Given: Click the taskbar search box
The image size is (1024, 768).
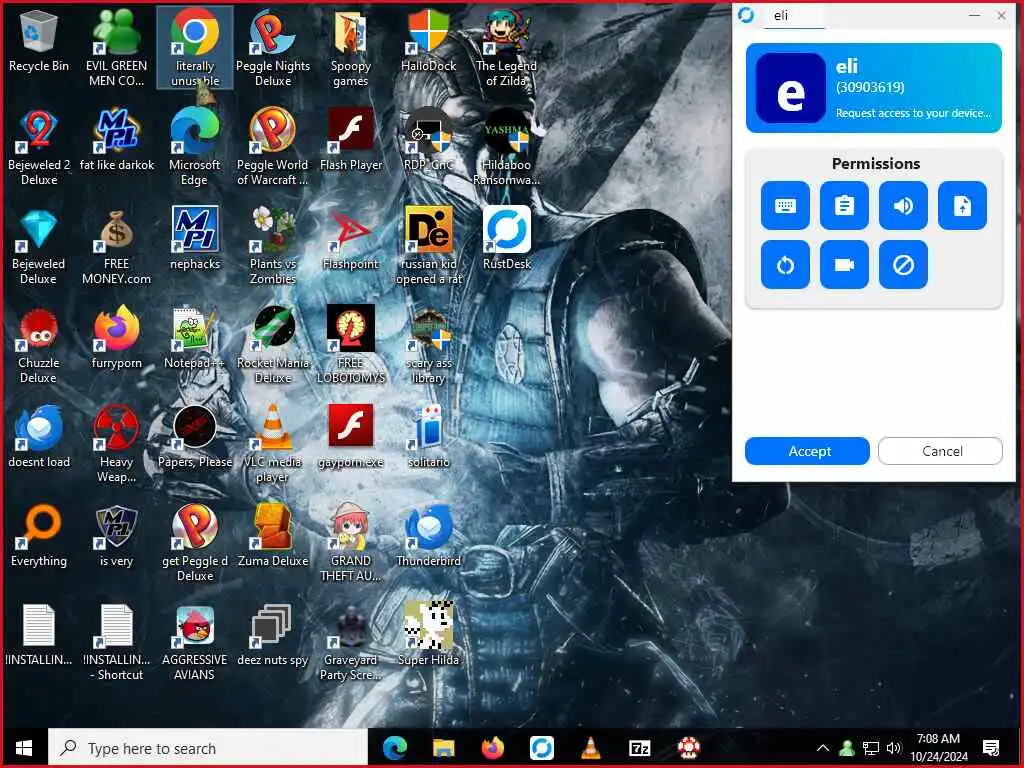Looking at the screenshot, I should tap(208, 748).
